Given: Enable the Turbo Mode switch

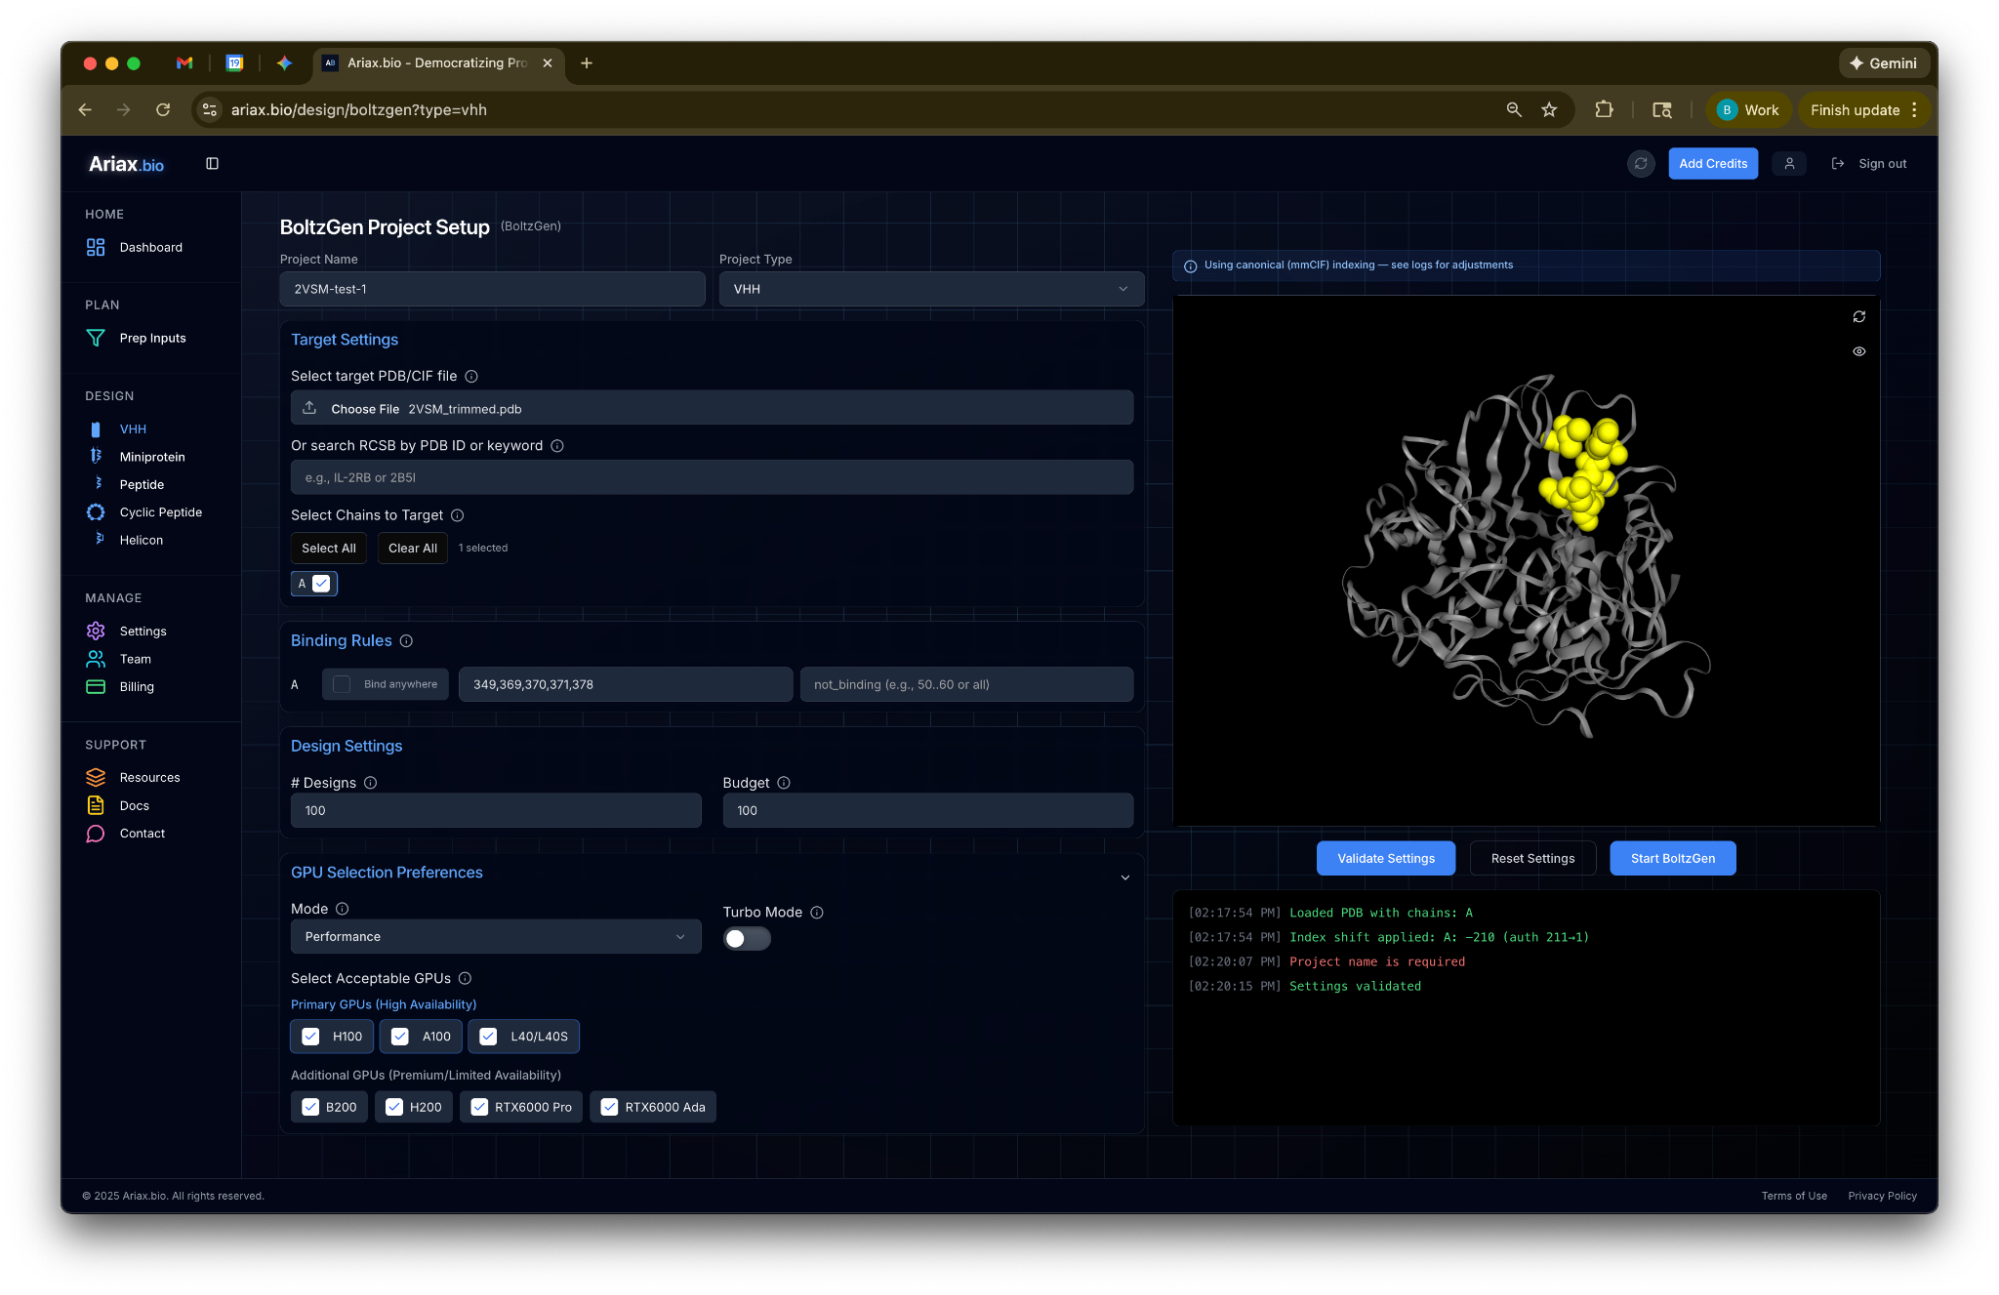Looking at the screenshot, I should click(746, 939).
